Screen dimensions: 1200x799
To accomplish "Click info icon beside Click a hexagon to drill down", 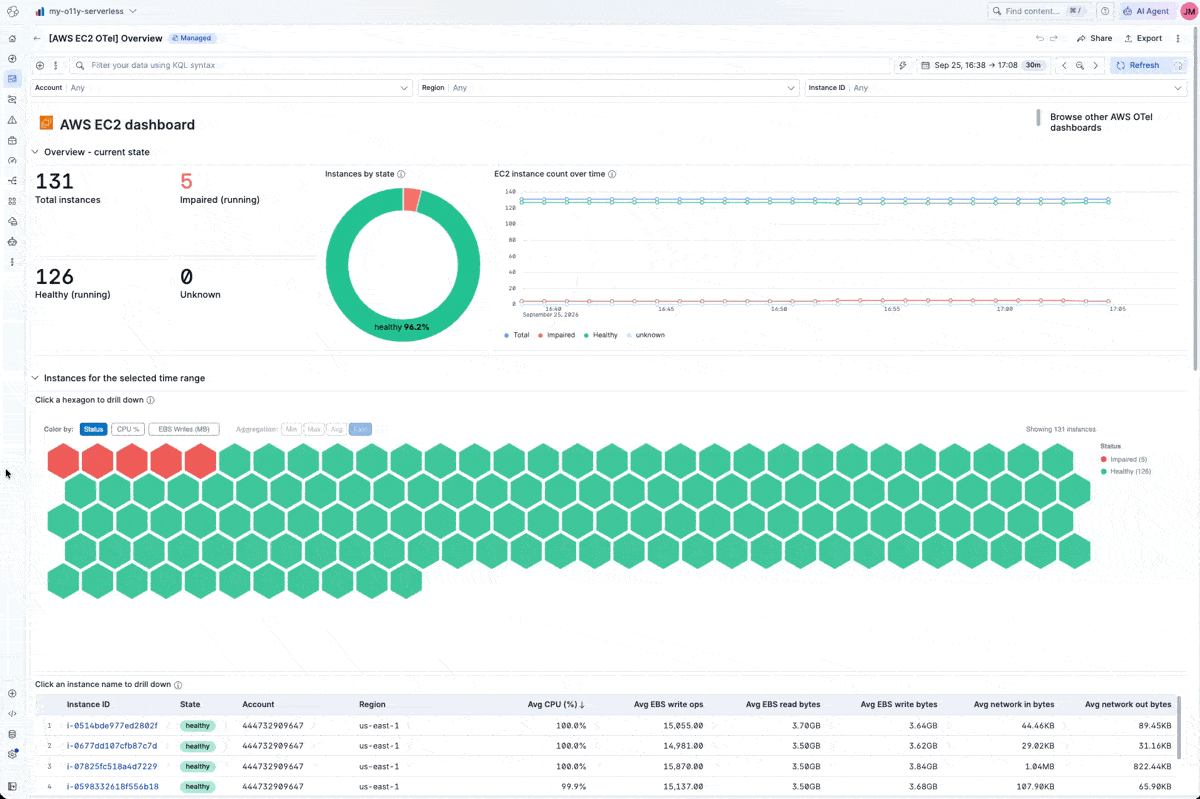I will 151,400.
